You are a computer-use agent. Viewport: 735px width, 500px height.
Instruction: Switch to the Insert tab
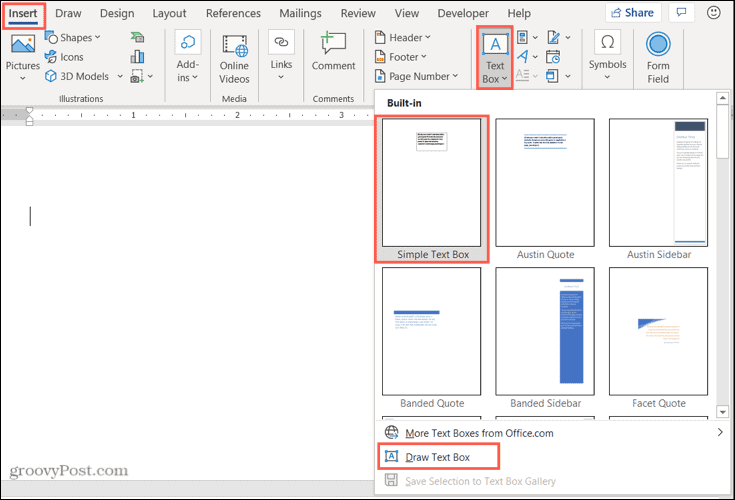point(22,14)
